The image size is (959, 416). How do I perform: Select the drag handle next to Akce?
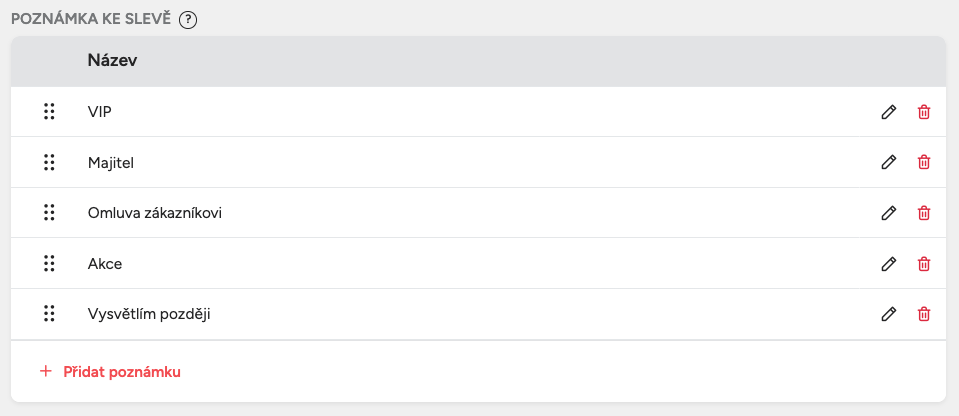pyautogui.click(x=48, y=264)
